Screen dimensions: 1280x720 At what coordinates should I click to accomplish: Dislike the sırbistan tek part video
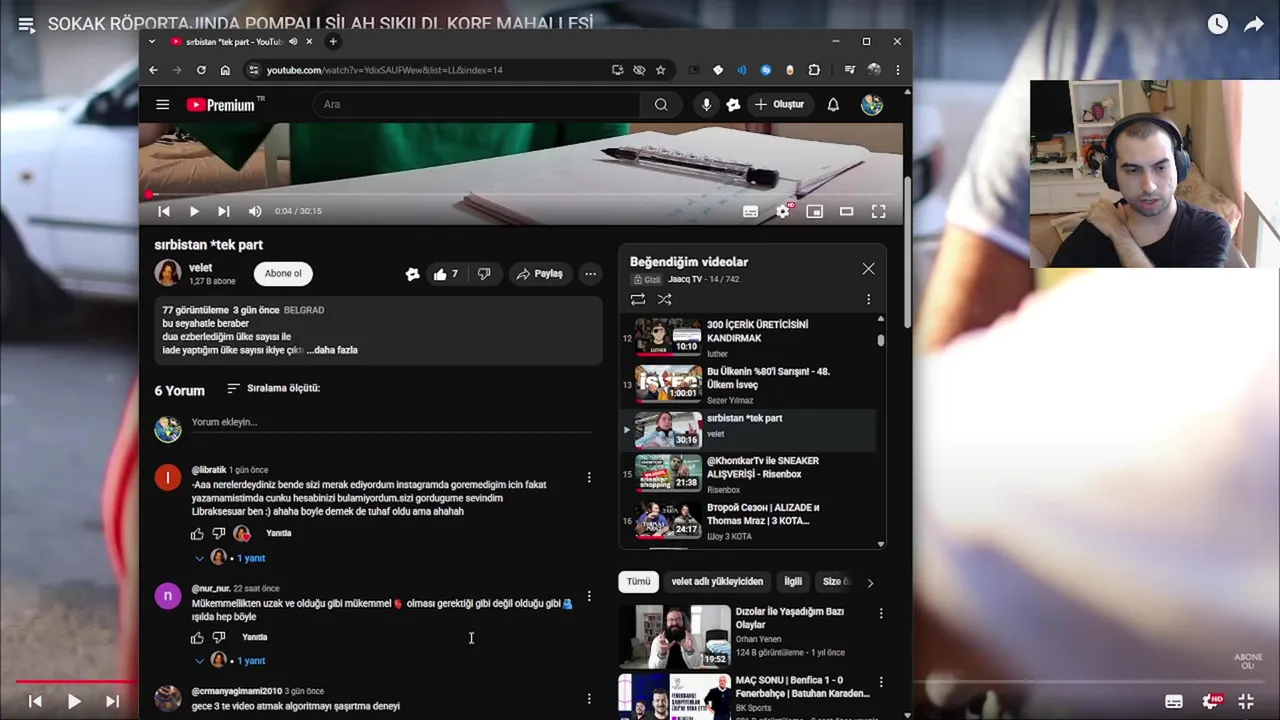click(x=484, y=274)
